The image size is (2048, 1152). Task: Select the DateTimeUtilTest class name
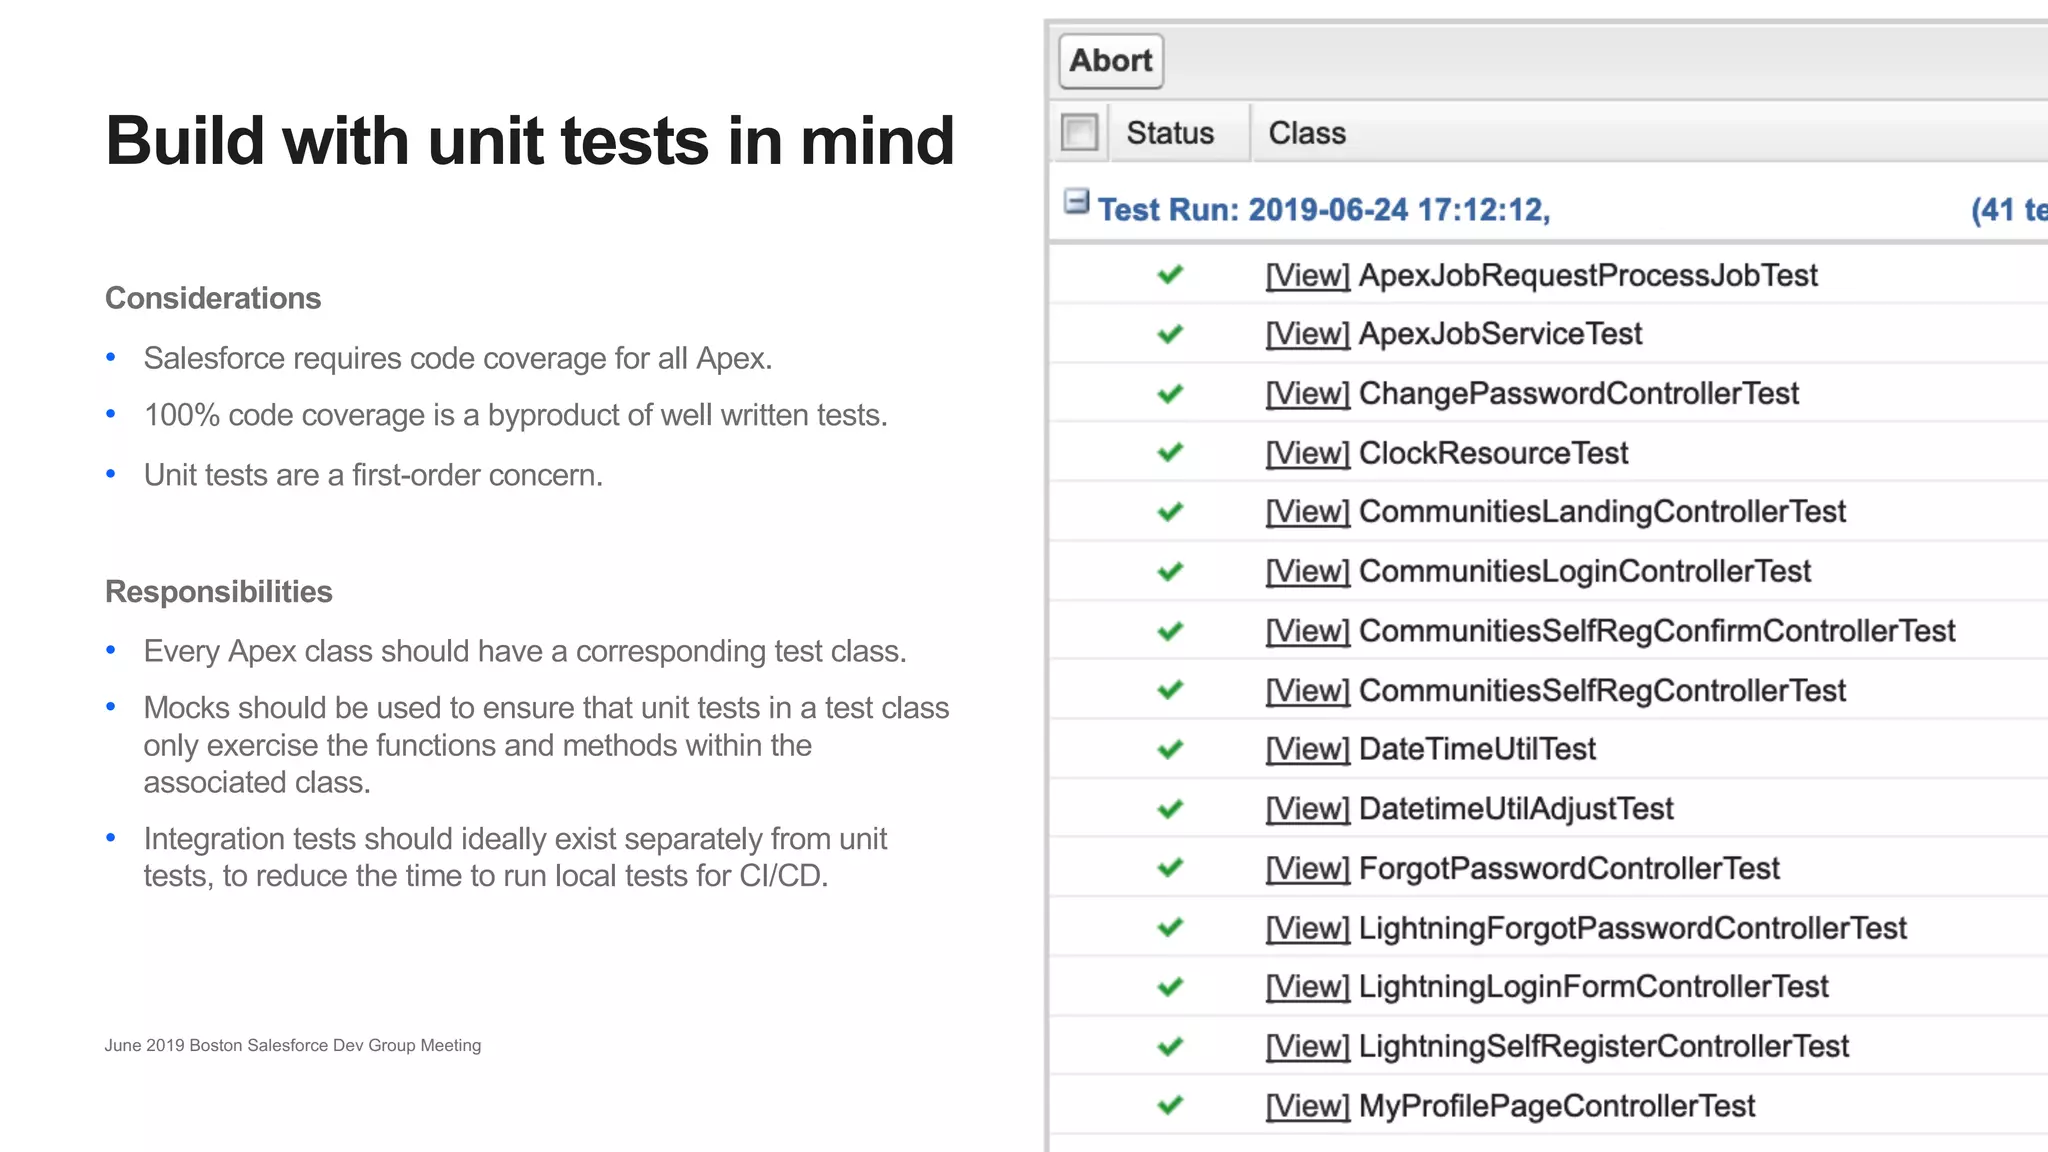coord(1477,749)
